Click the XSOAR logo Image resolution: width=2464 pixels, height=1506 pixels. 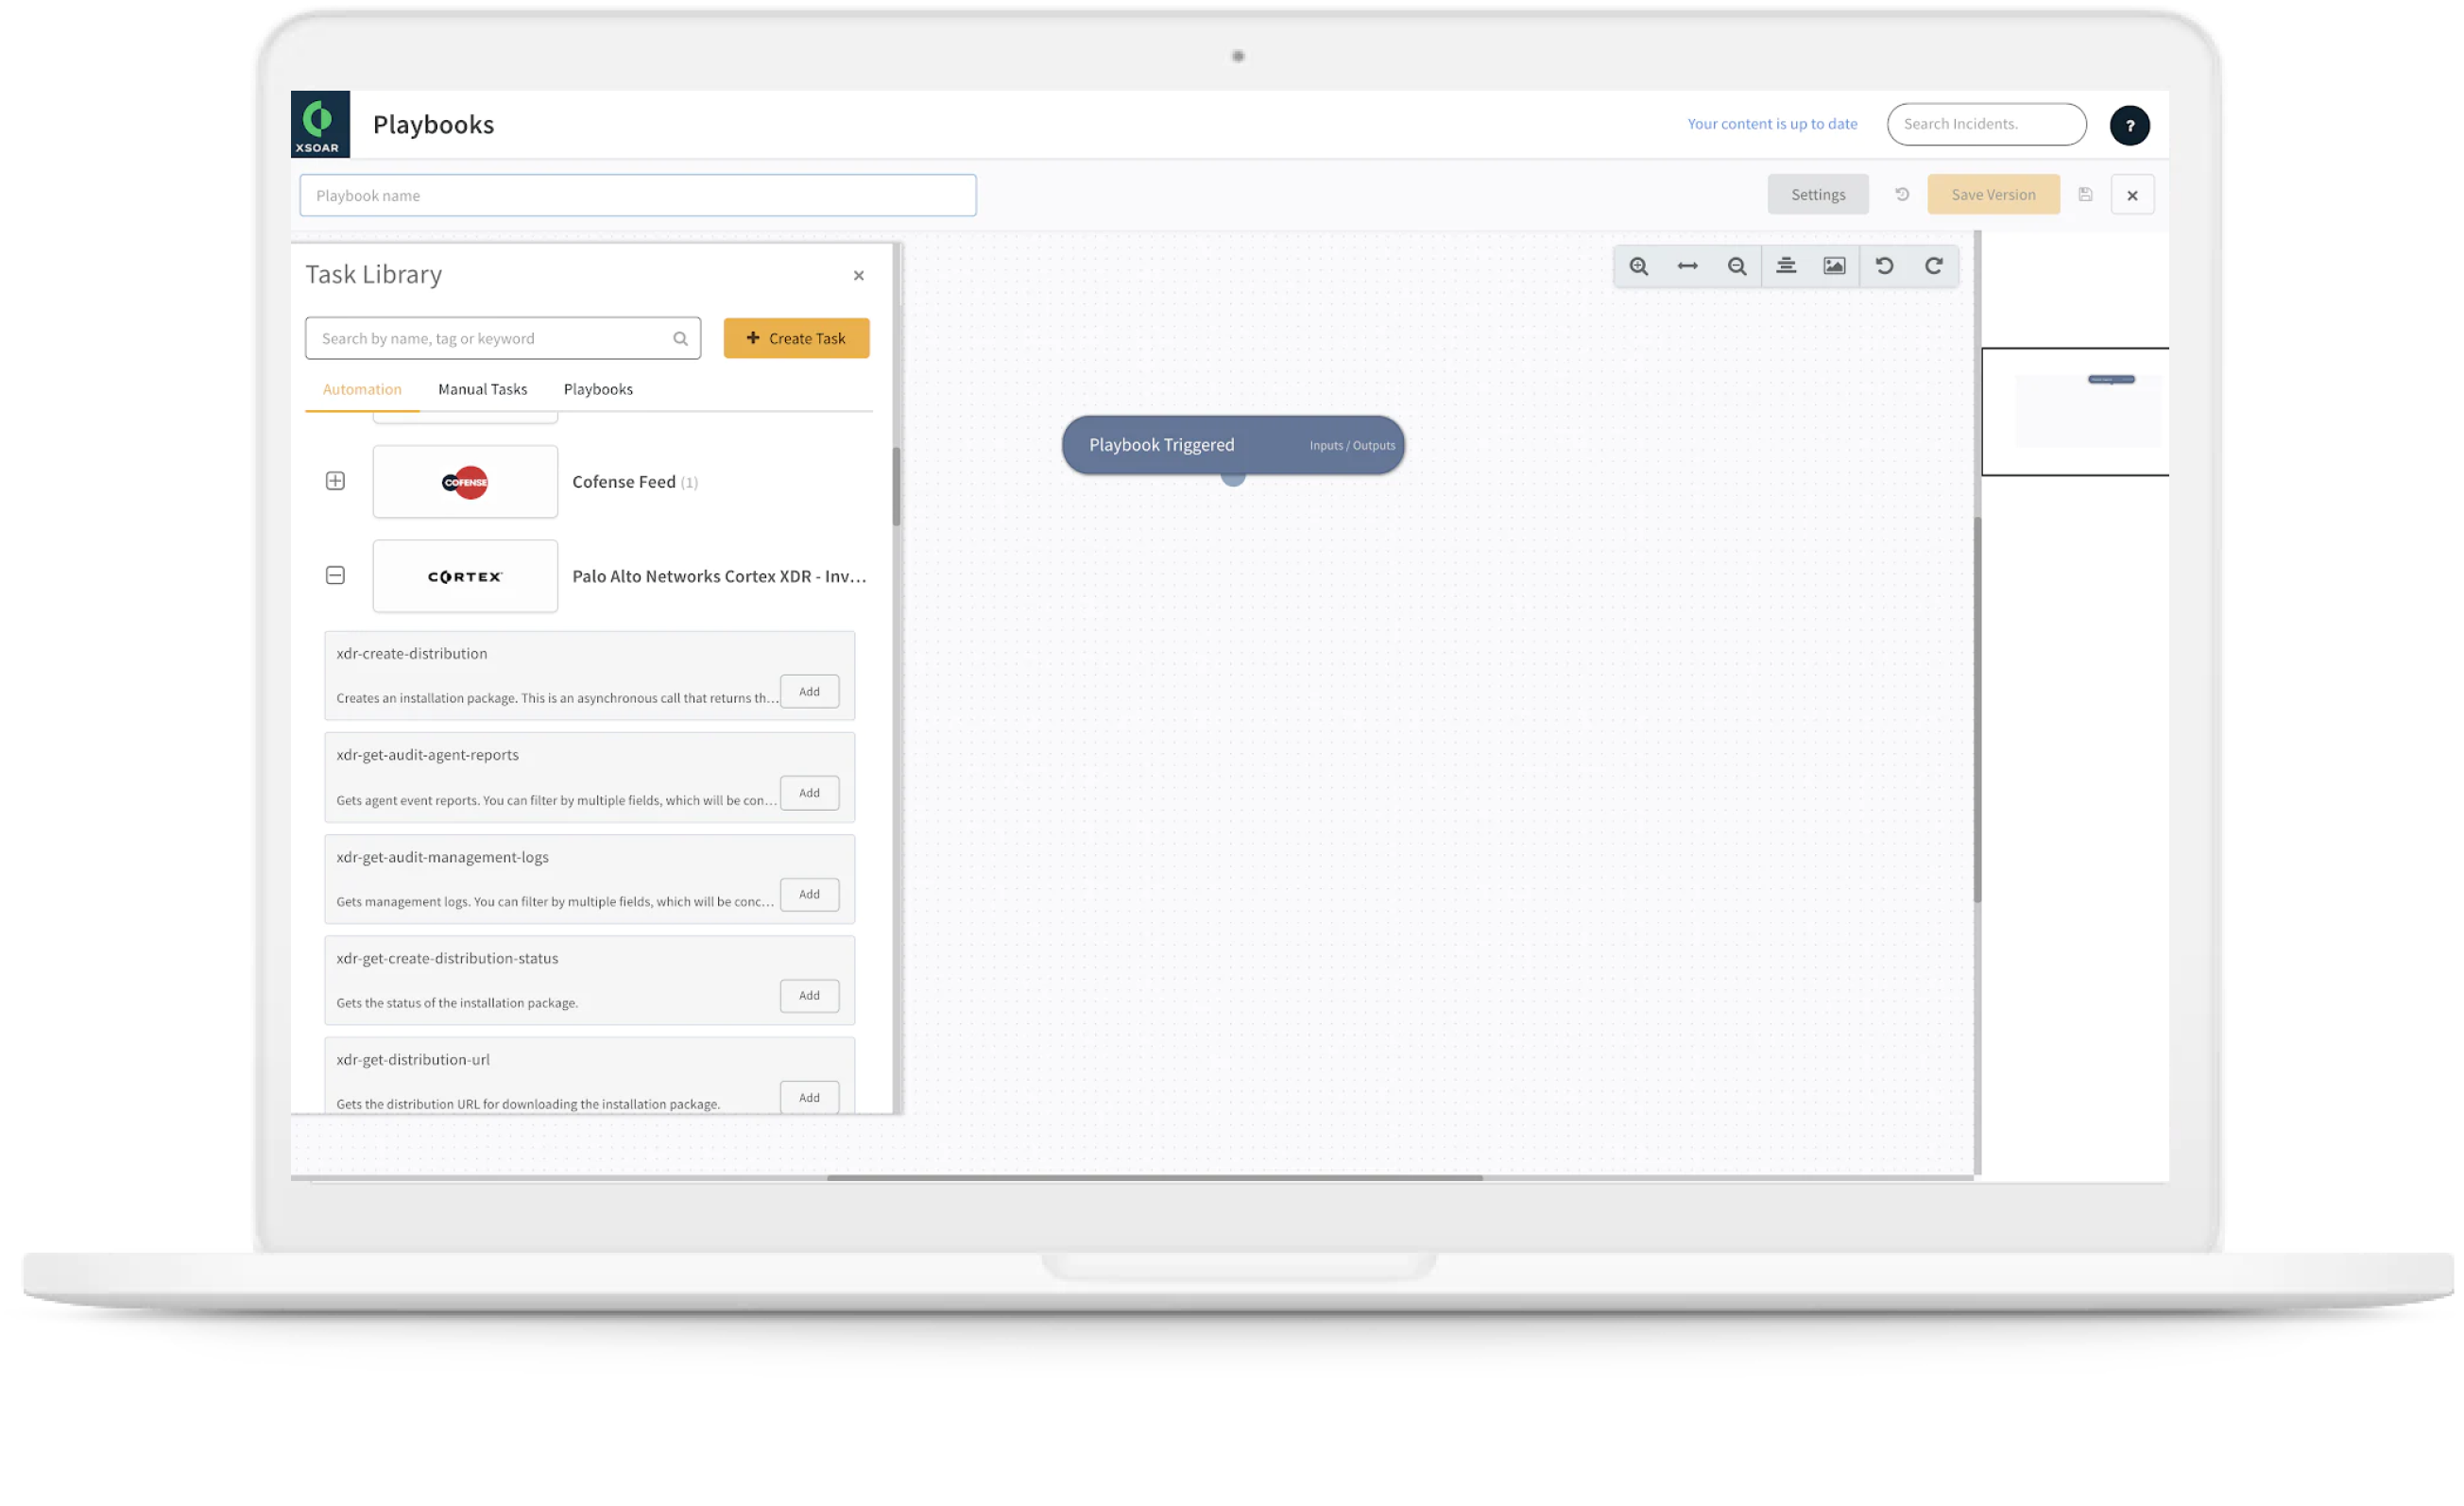pyautogui.click(x=319, y=122)
